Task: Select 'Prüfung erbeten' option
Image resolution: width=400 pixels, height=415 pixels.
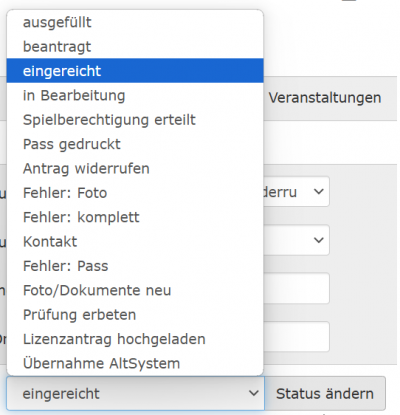Action: (x=135, y=314)
